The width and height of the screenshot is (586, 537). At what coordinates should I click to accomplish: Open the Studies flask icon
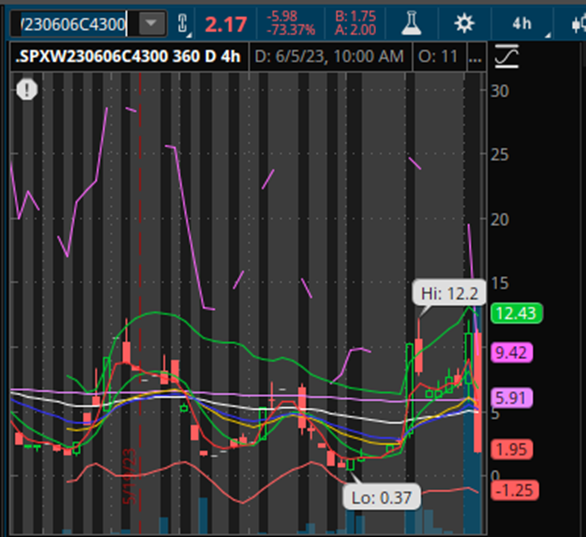pos(411,24)
